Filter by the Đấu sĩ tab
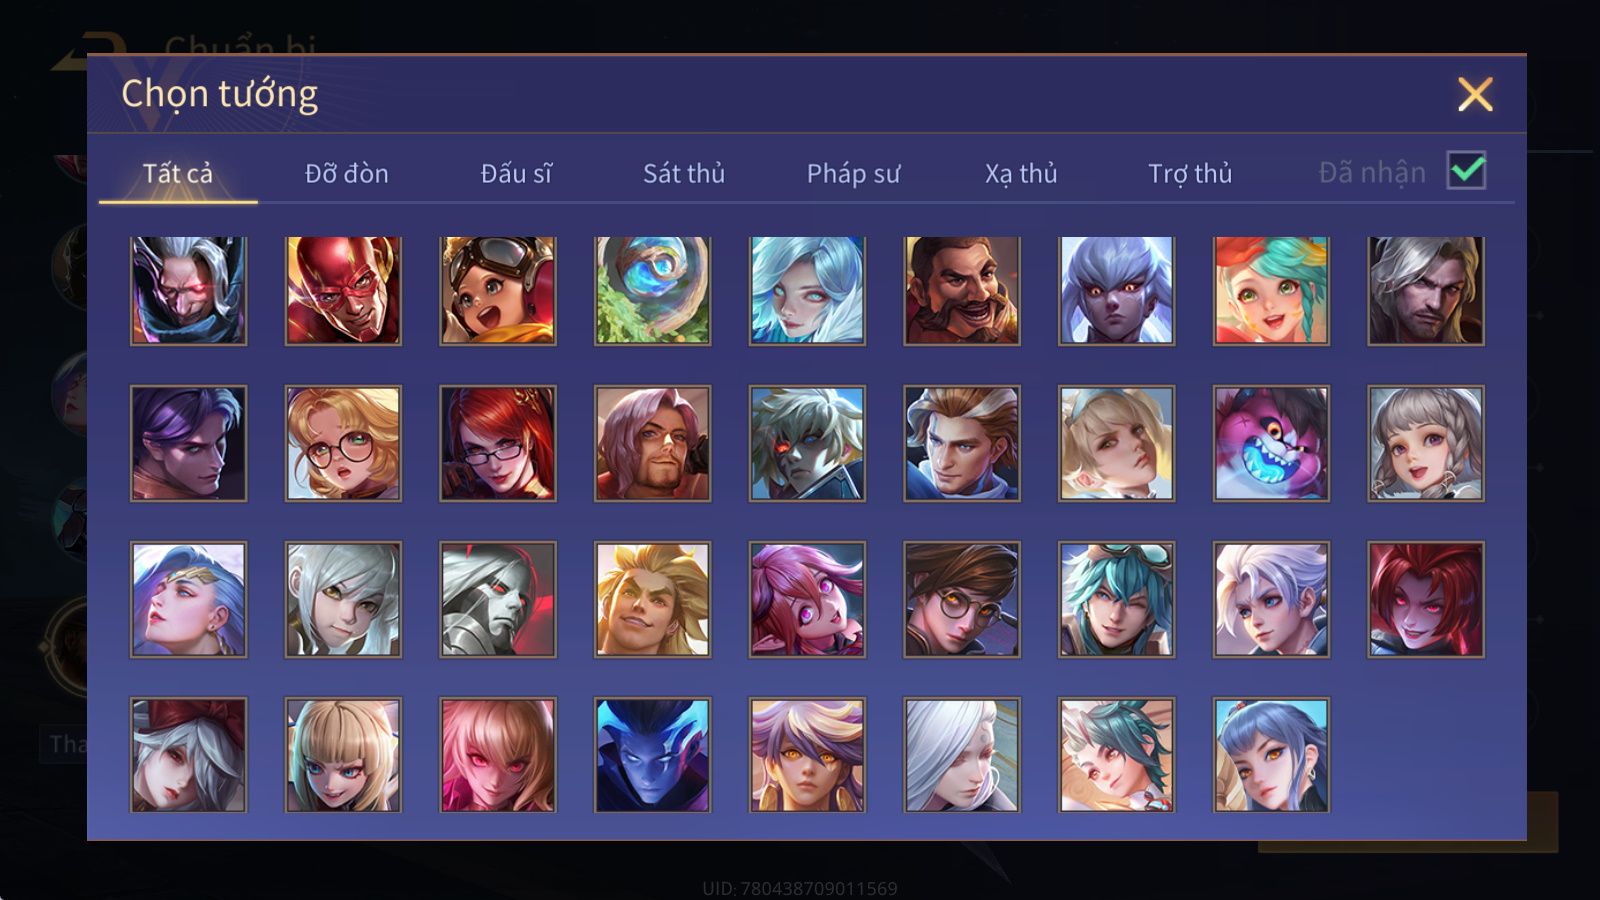This screenshot has width=1600, height=900. [x=516, y=173]
